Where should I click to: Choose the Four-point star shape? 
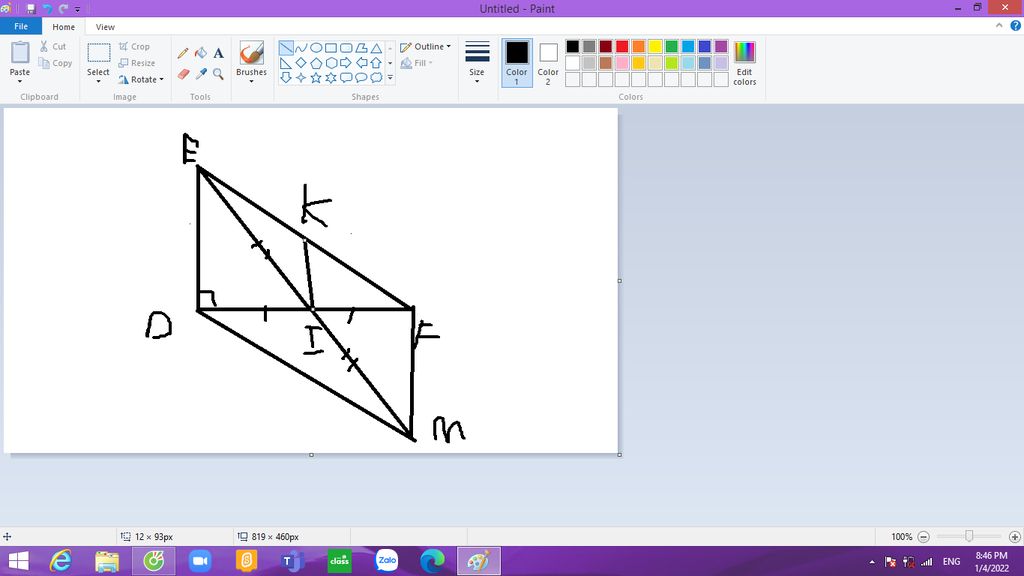tap(301, 78)
